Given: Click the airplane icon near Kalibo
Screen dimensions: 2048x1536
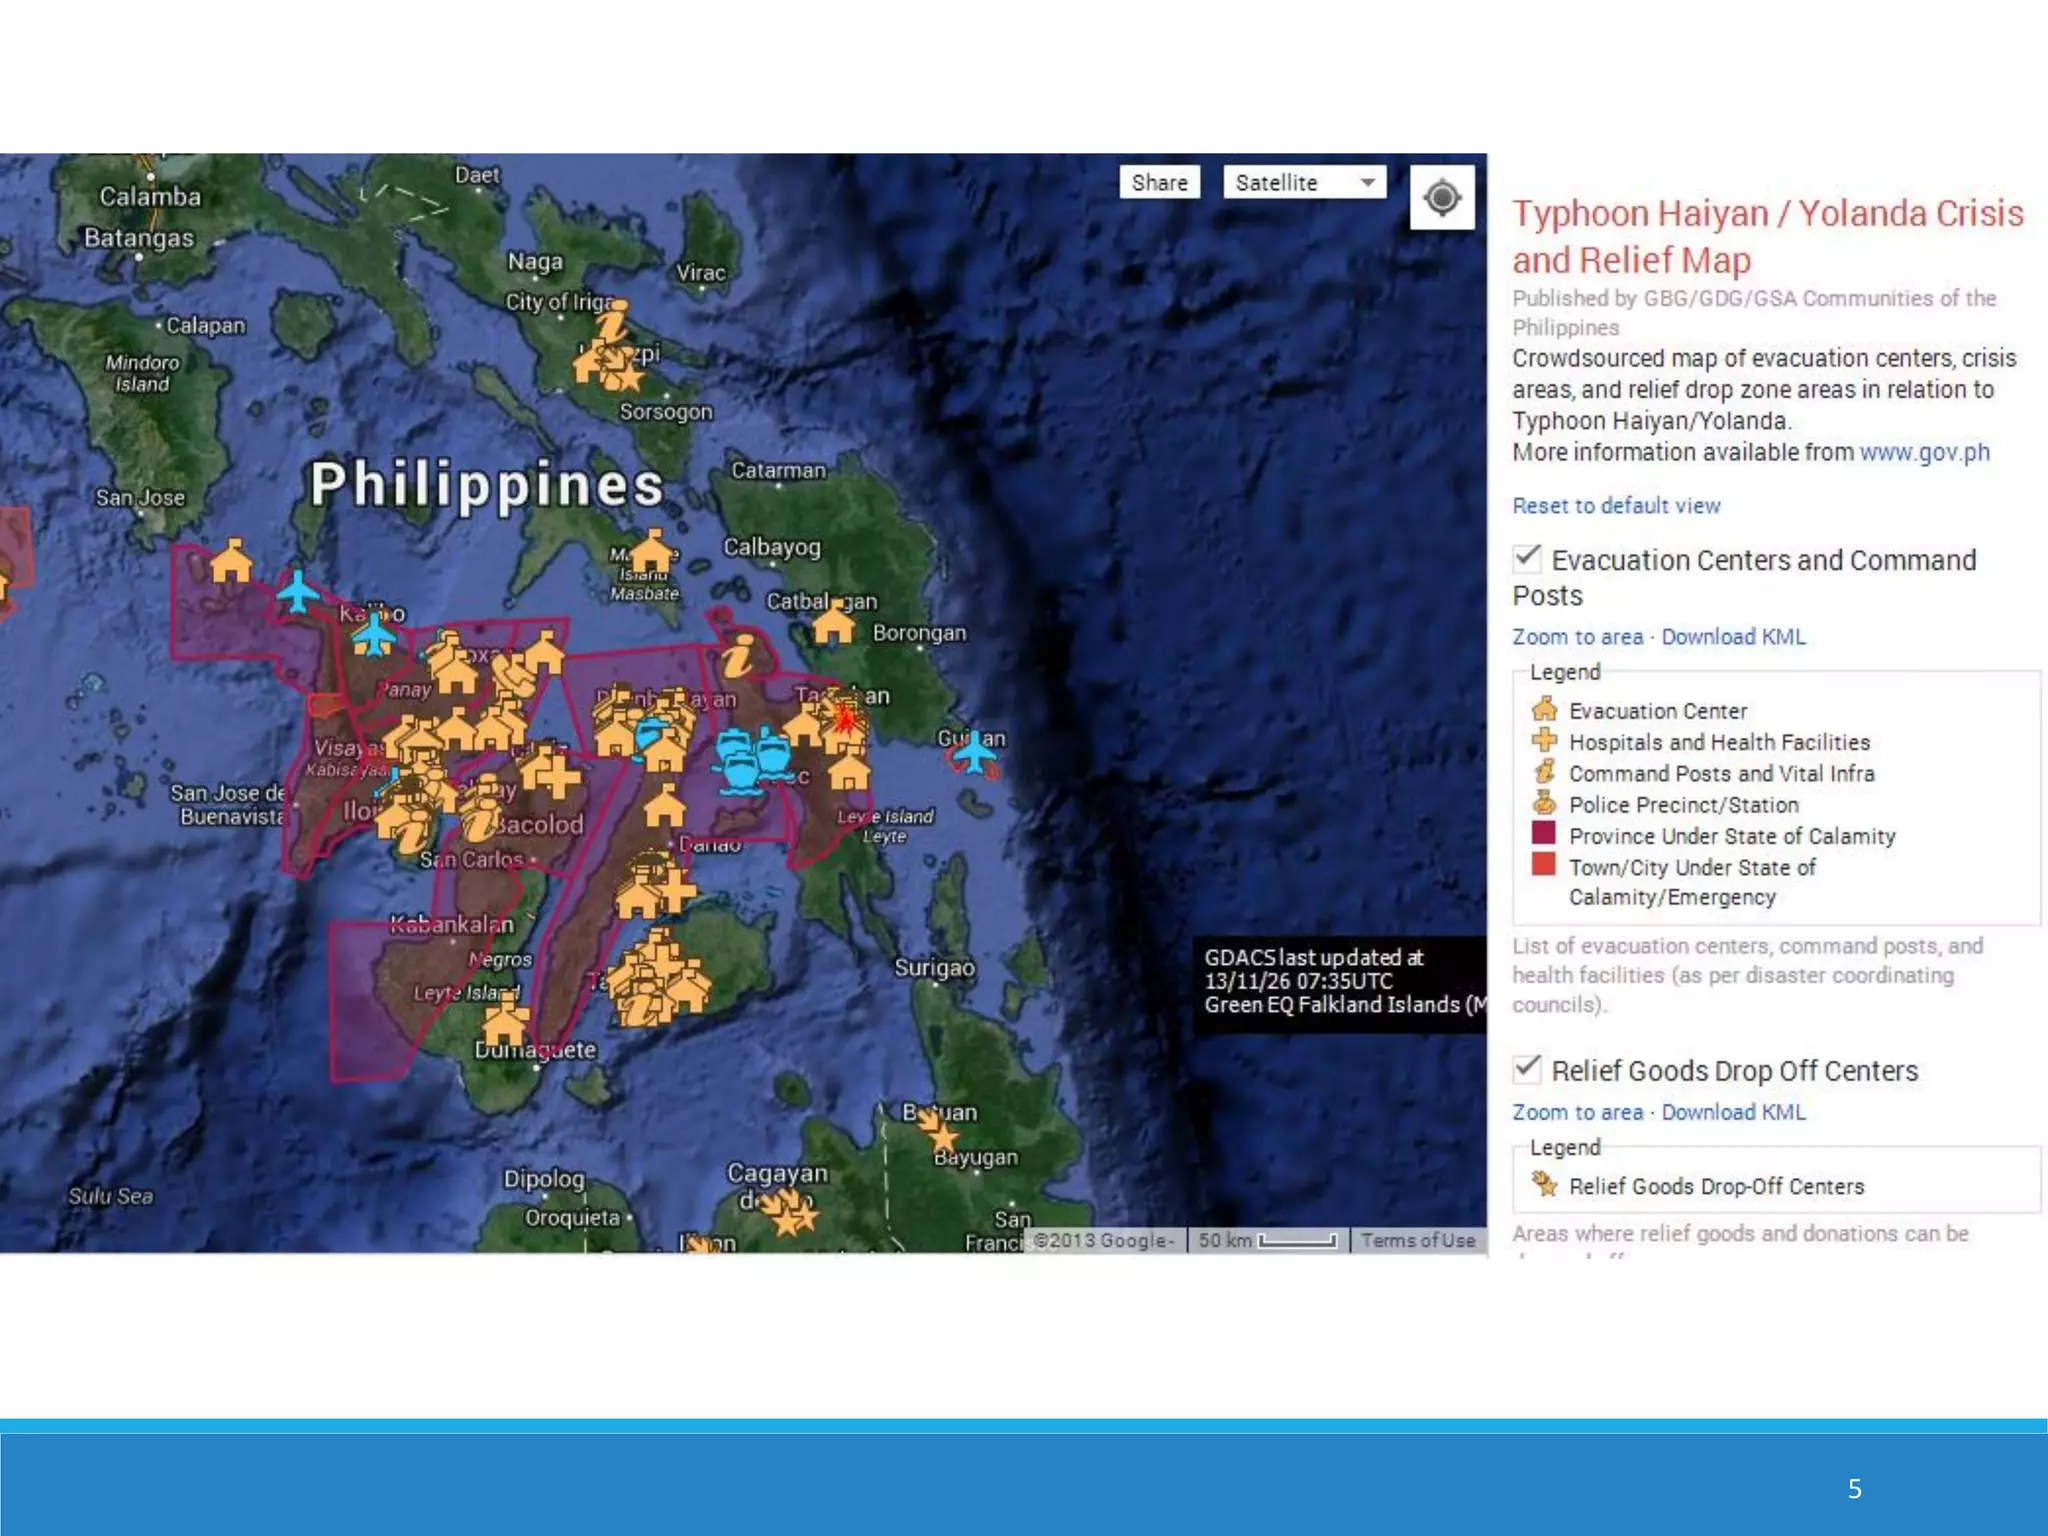Looking at the screenshot, I should click(374, 636).
